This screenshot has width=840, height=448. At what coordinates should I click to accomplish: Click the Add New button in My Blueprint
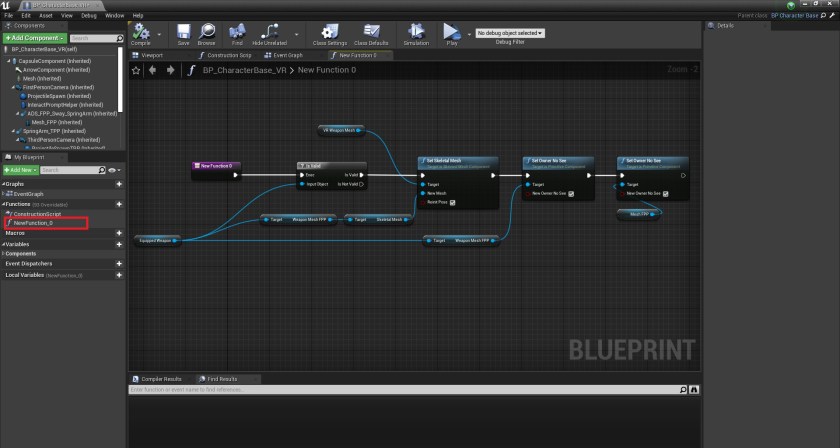click(x=20, y=170)
